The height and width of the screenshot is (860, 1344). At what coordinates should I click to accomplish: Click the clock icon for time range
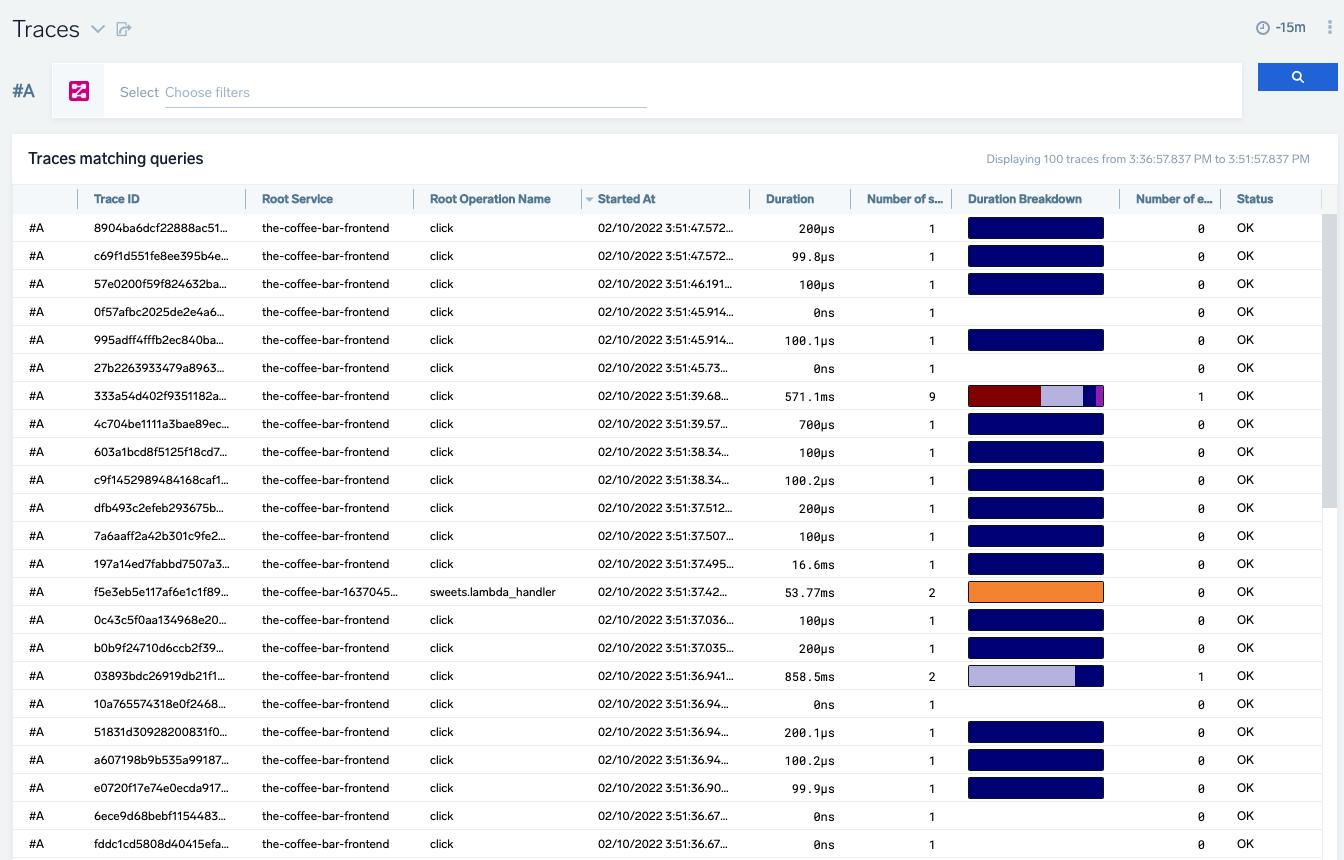click(x=1262, y=28)
